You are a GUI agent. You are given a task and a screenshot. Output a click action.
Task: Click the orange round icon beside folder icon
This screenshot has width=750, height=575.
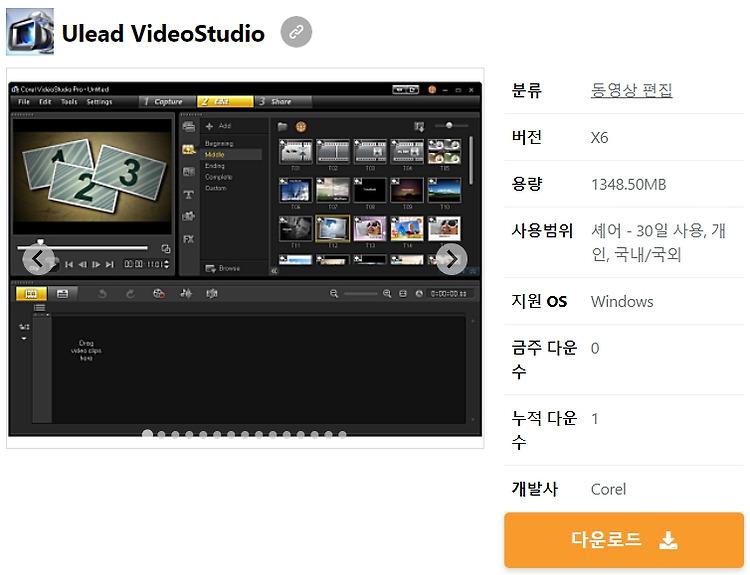[x=301, y=126]
